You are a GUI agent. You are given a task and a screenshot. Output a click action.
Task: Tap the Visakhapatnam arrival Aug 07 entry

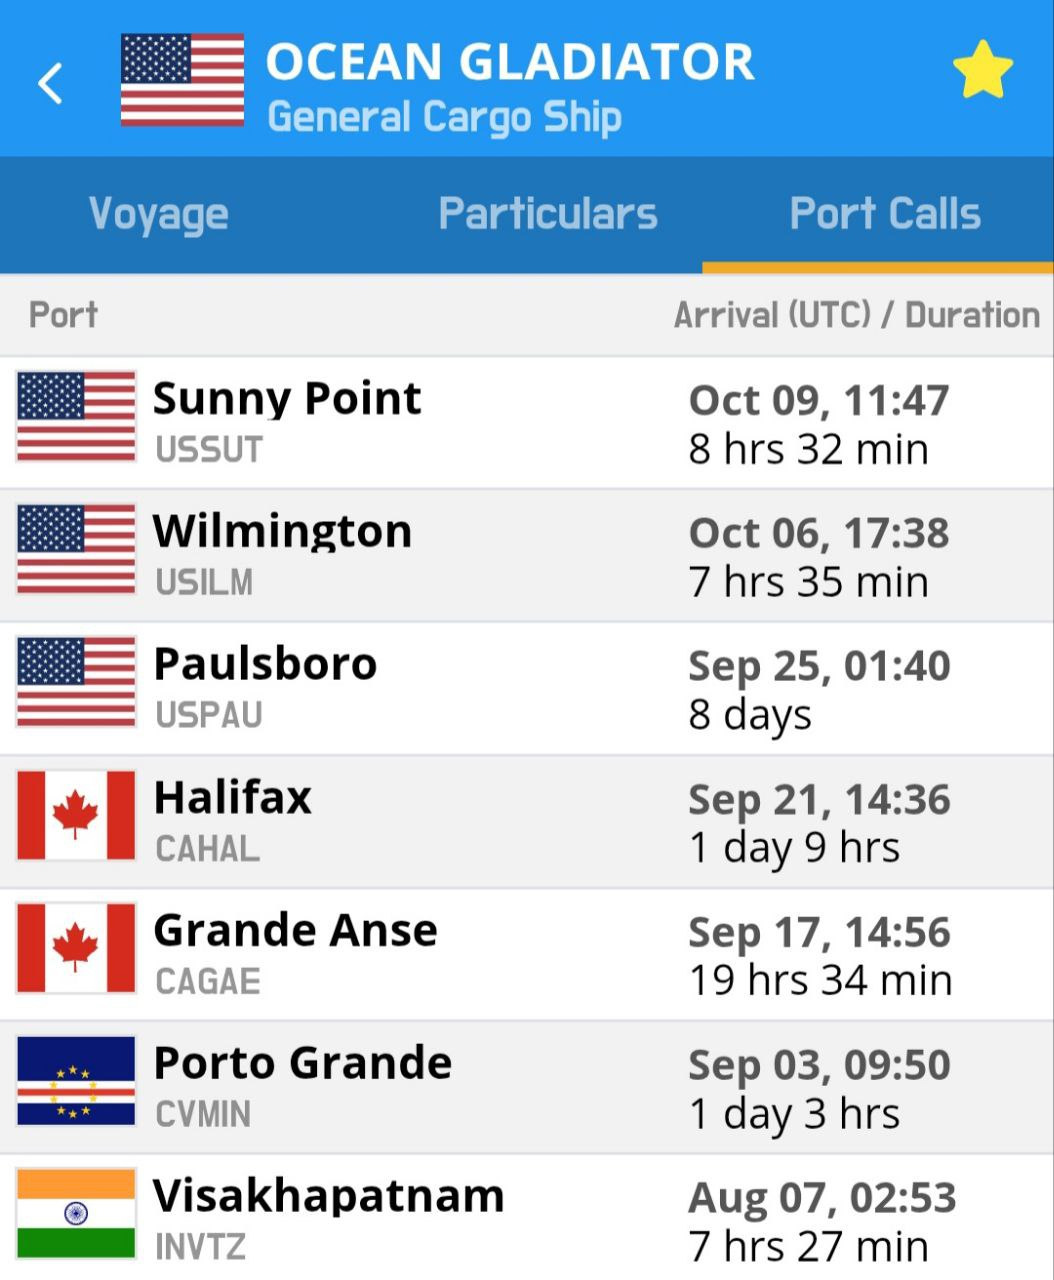click(x=822, y=1198)
